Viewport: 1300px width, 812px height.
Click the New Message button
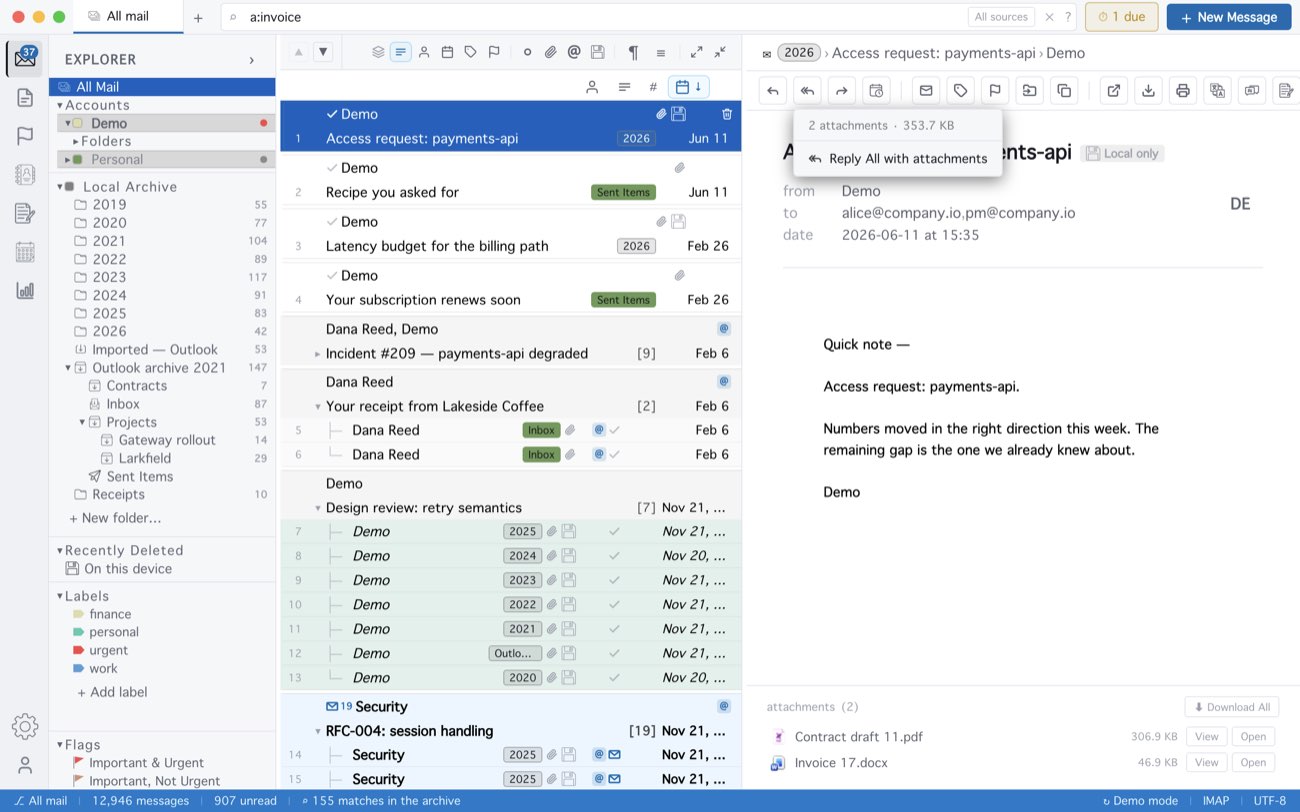pos(1228,17)
